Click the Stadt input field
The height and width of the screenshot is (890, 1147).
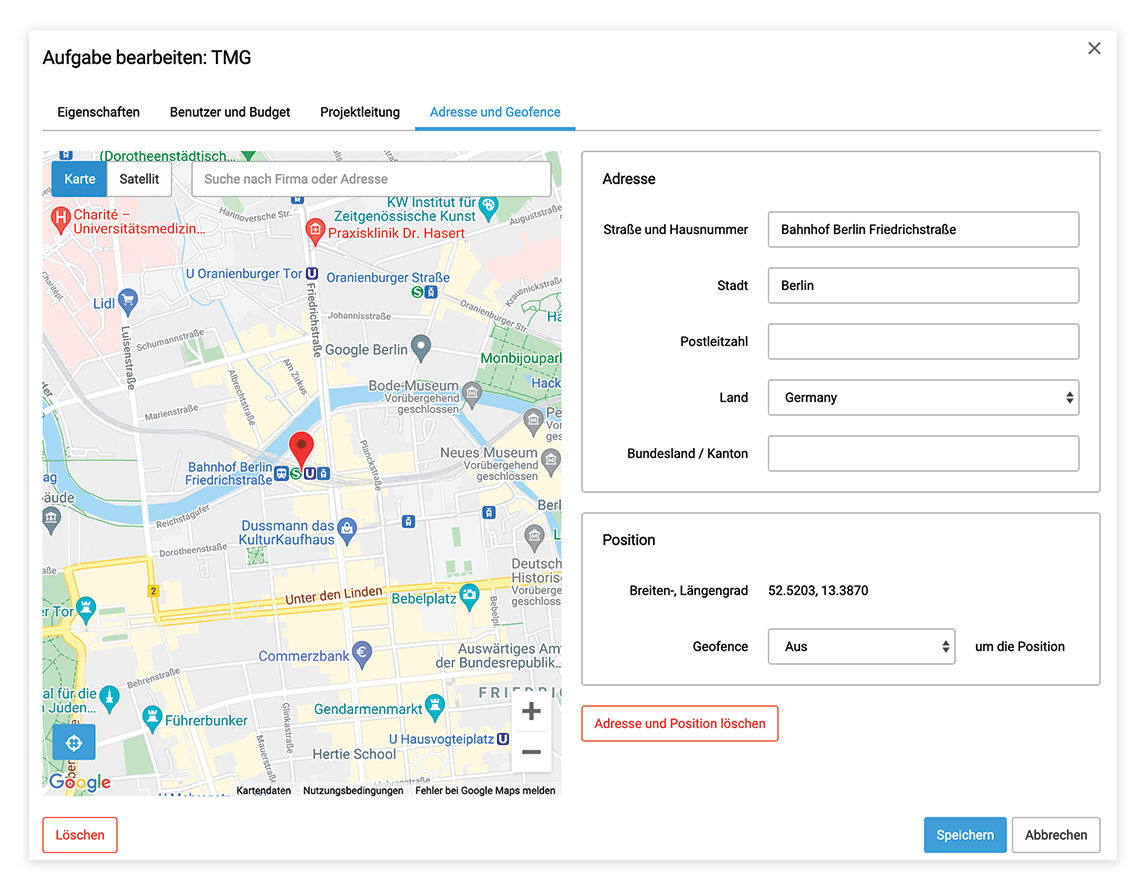coord(923,285)
